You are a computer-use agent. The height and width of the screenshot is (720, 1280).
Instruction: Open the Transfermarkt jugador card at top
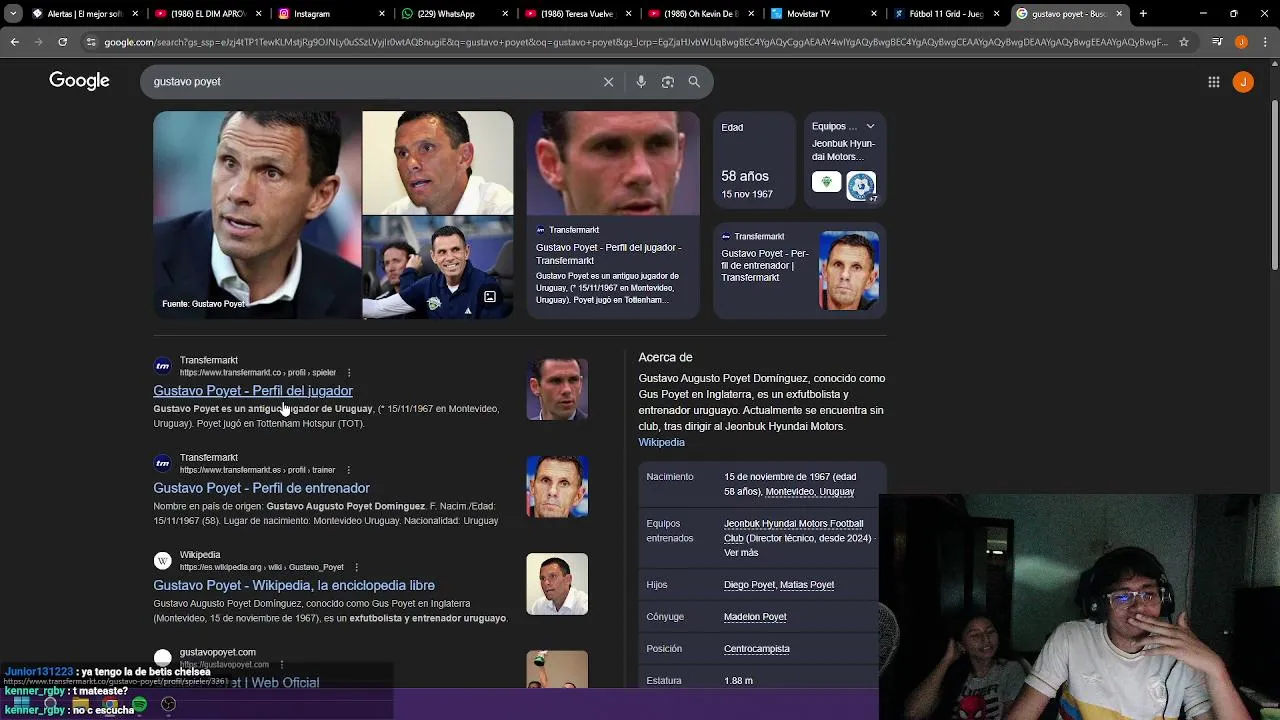coord(613,215)
